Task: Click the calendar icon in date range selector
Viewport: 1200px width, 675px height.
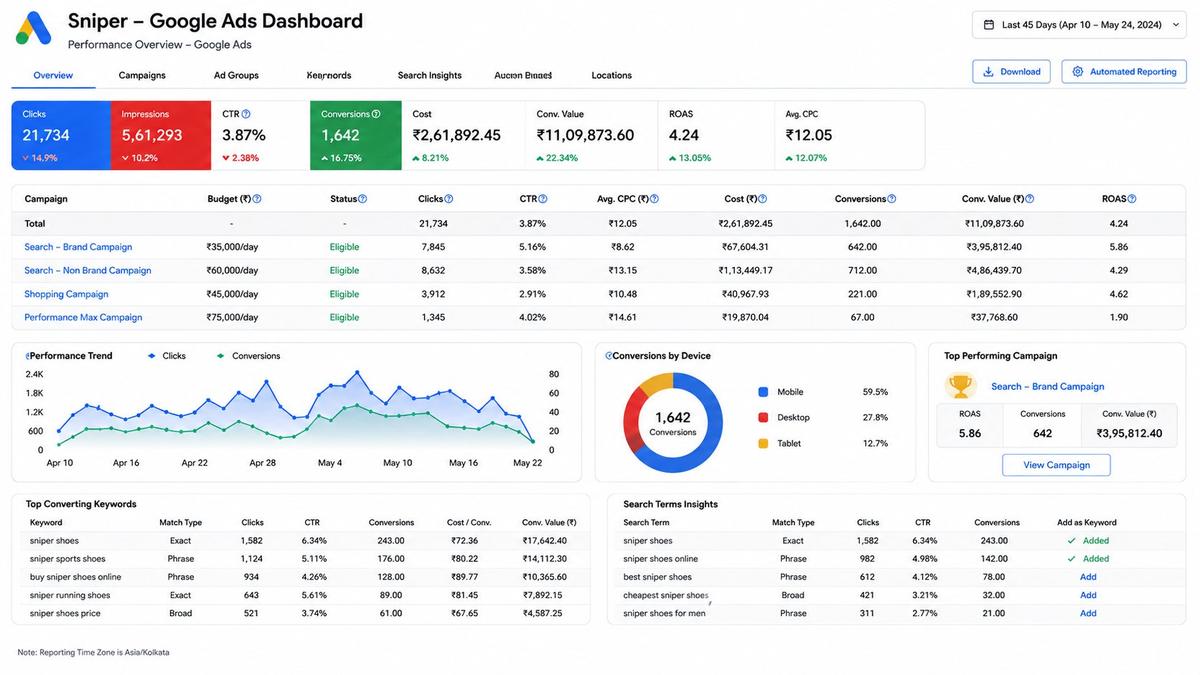Action: 989,25
